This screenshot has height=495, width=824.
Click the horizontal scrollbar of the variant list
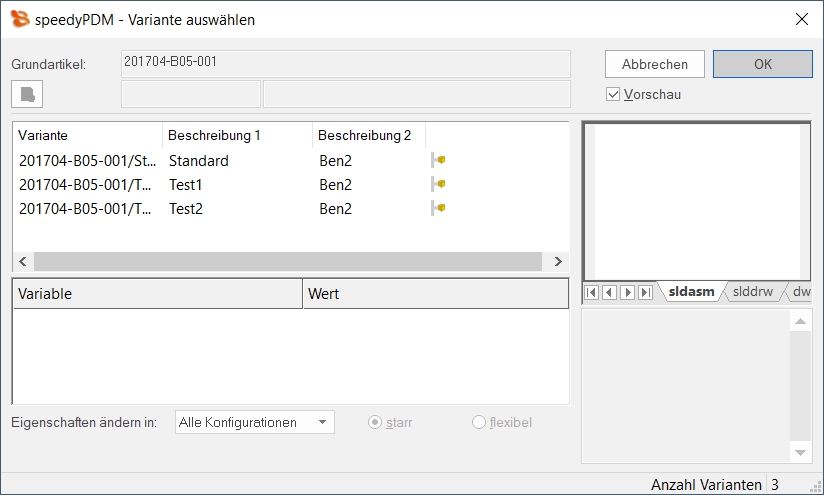click(290, 261)
